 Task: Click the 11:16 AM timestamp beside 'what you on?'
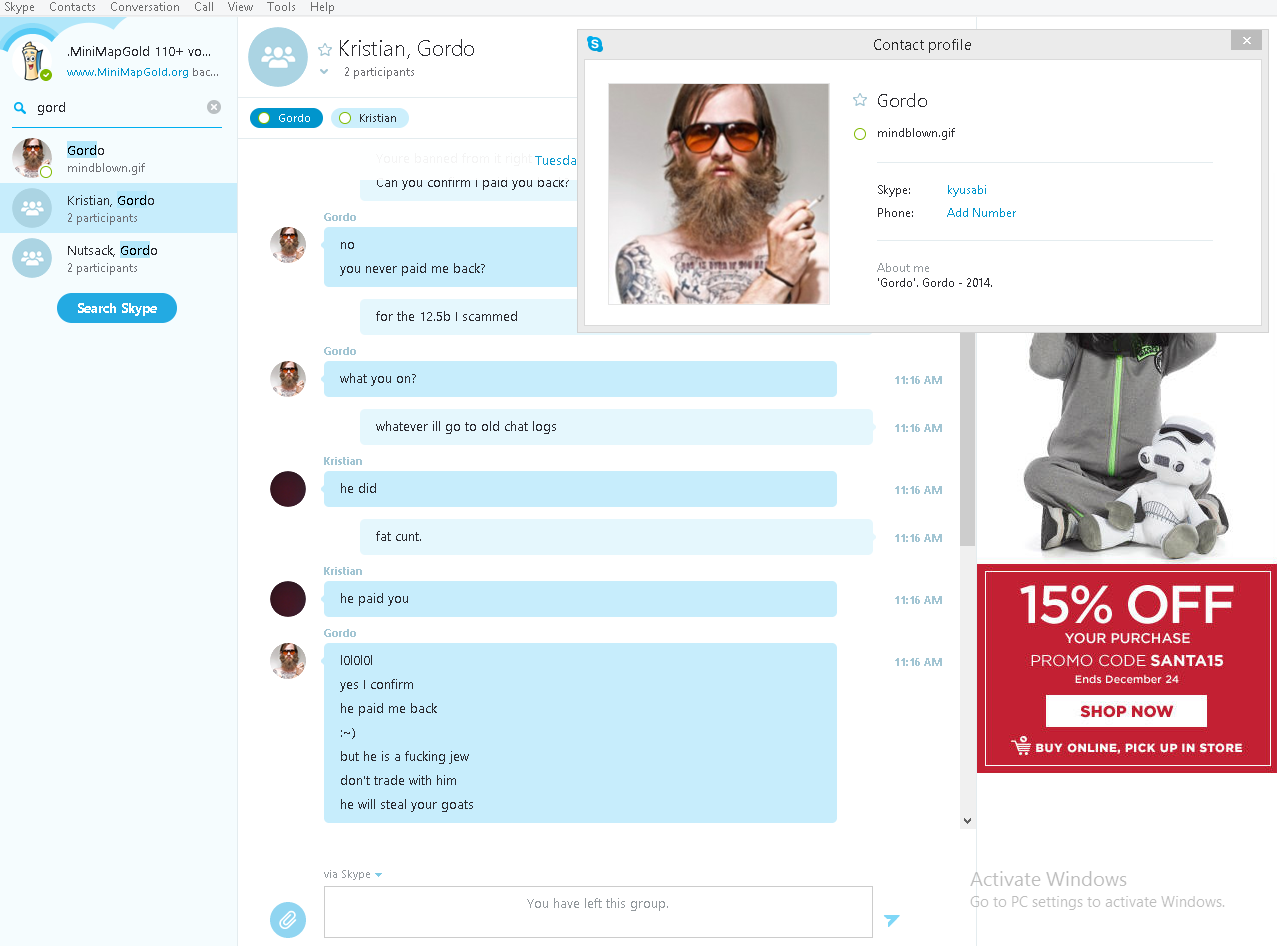[x=918, y=380]
